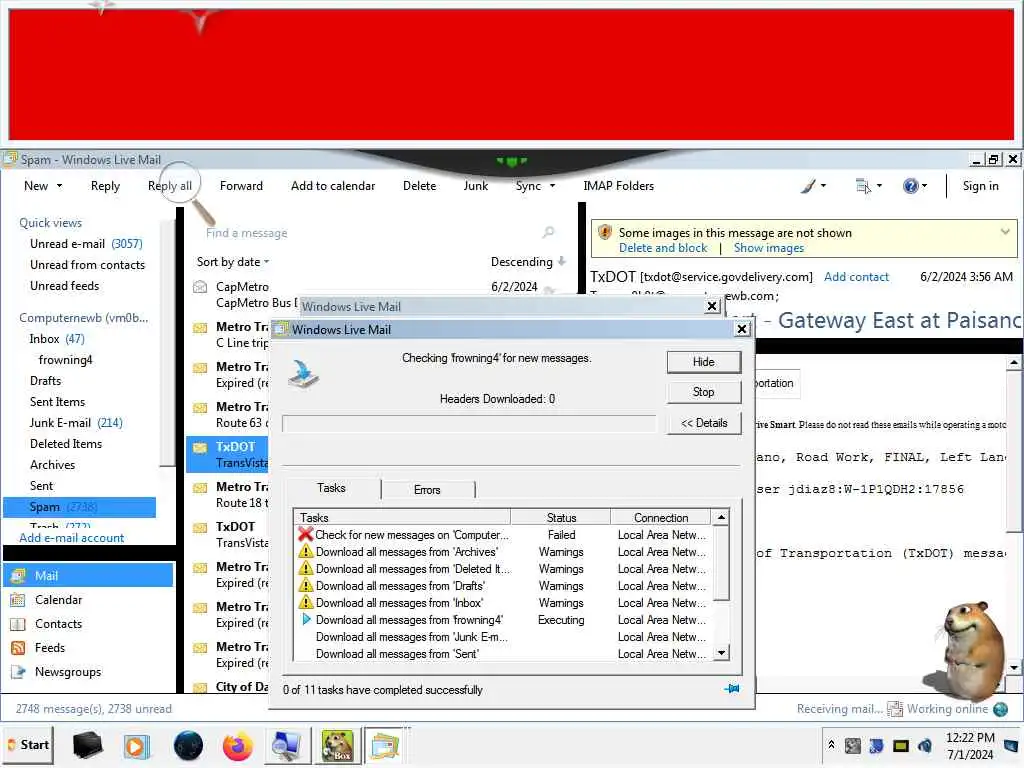Launch Firefox from the taskbar
The image size is (1024, 768).
pos(237,746)
